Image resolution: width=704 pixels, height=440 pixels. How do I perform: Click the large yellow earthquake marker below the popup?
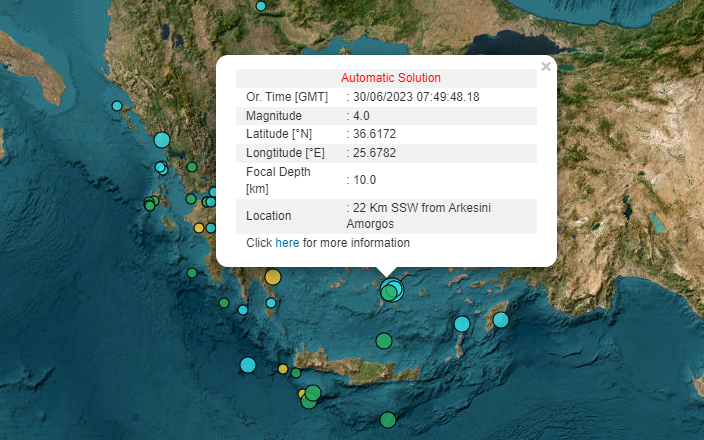(272, 277)
